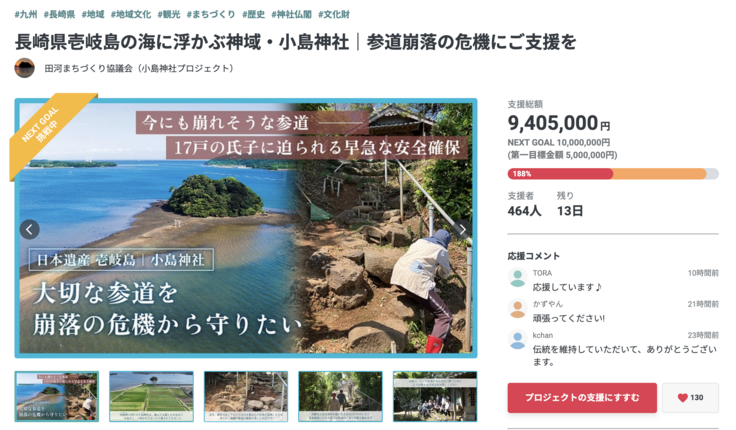Like the project with the heart 130 button
The image size is (736, 430).
pyautogui.click(x=690, y=398)
